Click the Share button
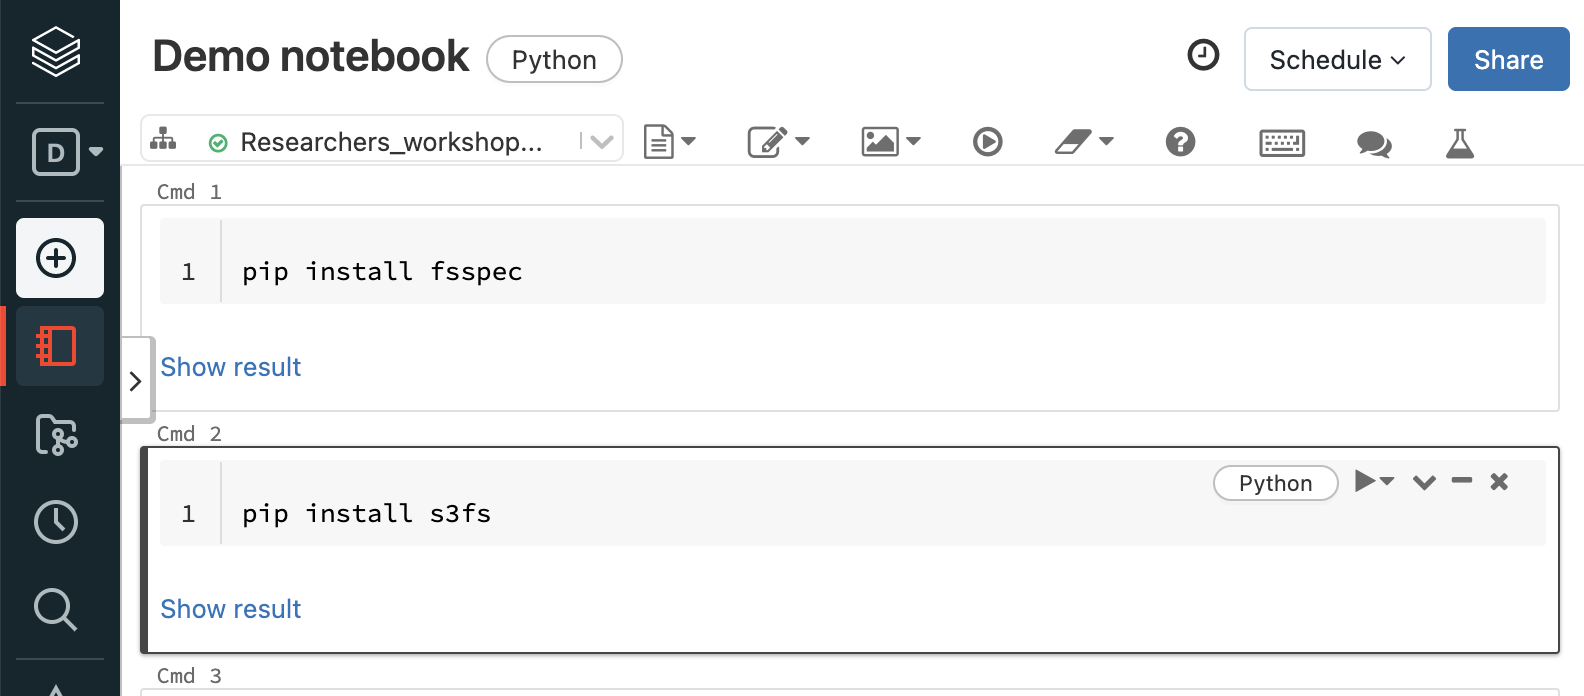 1508,60
